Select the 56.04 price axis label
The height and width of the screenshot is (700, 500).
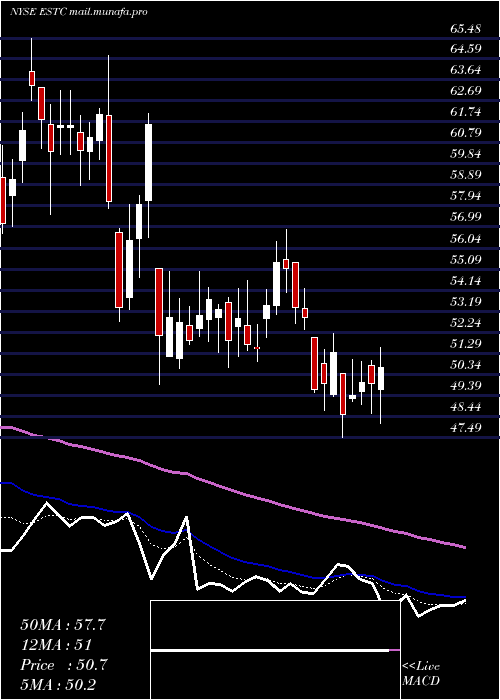(466, 238)
